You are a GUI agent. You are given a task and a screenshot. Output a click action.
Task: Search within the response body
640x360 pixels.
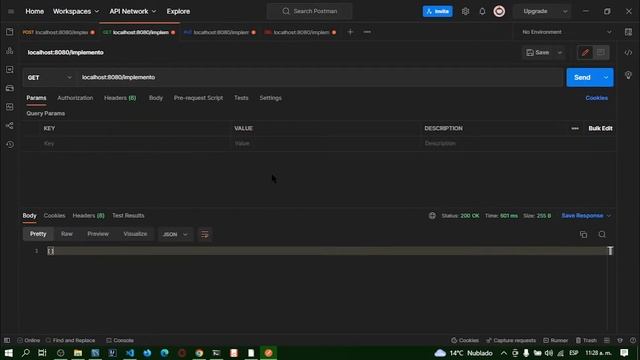[602, 234]
